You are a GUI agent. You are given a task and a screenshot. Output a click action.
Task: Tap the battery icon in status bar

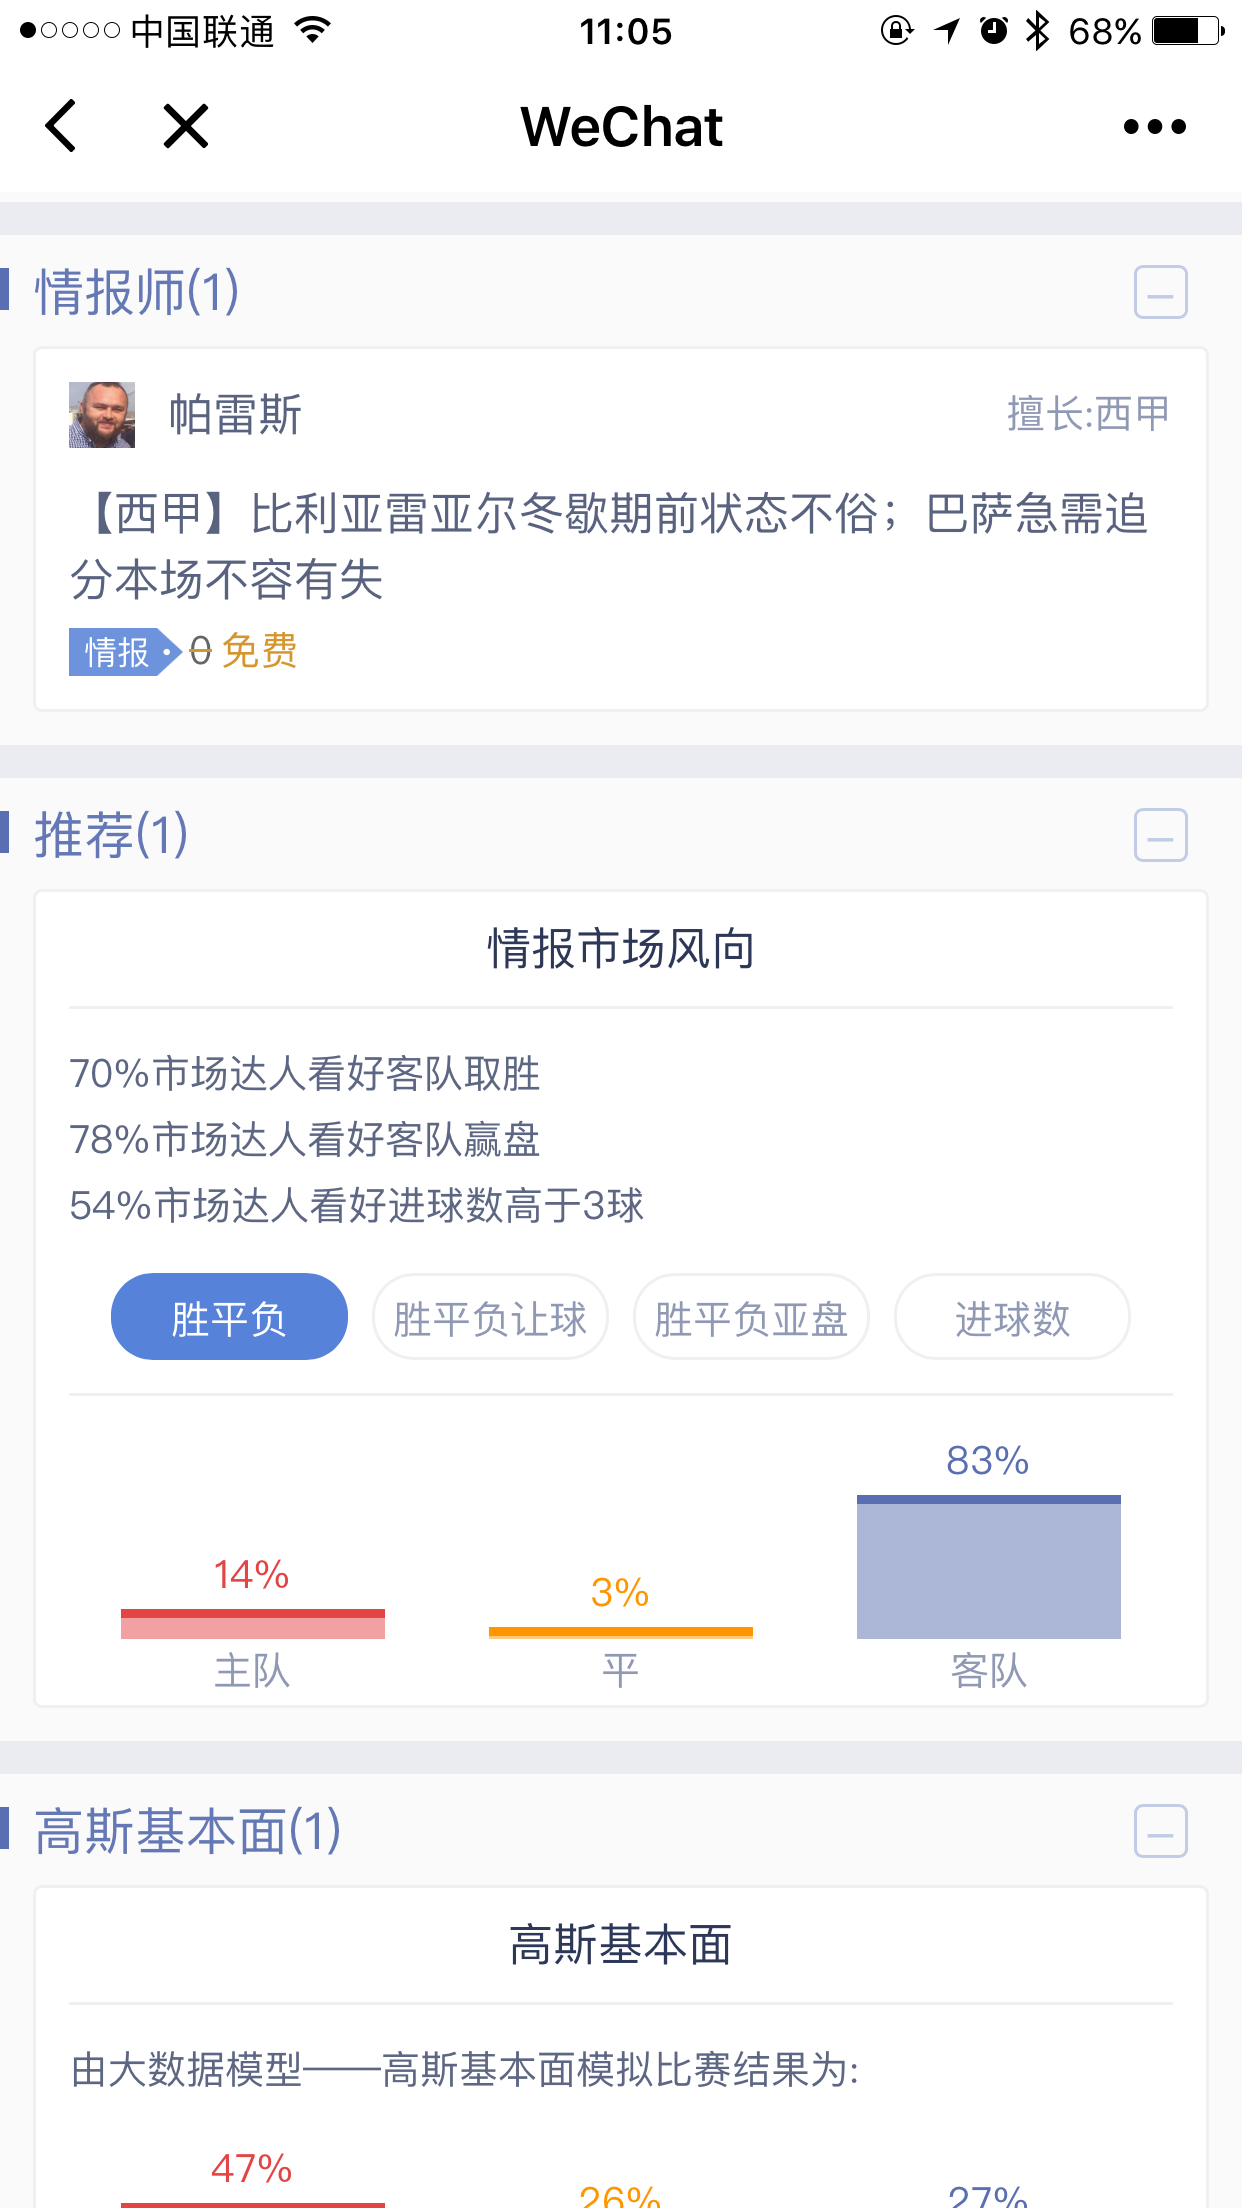[1187, 31]
